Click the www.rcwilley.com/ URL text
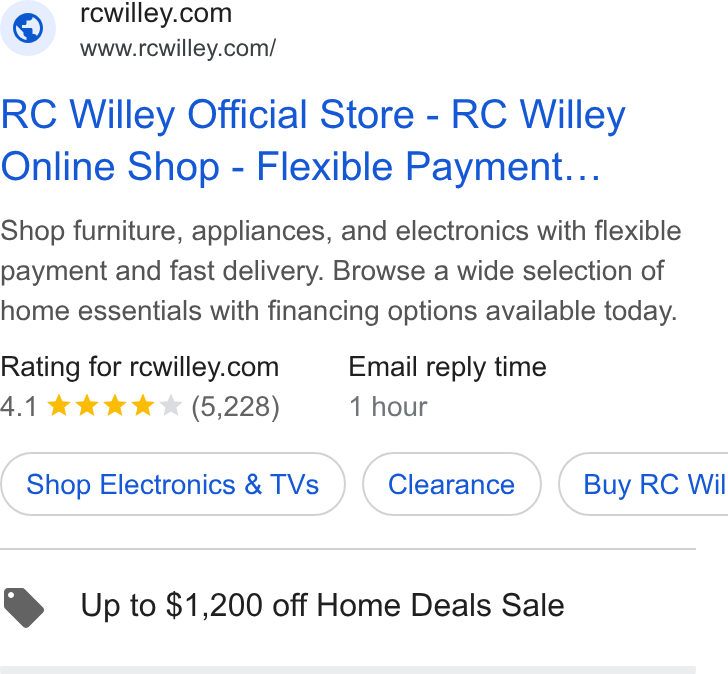Image resolution: width=728 pixels, height=674 pixels. tap(178, 49)
